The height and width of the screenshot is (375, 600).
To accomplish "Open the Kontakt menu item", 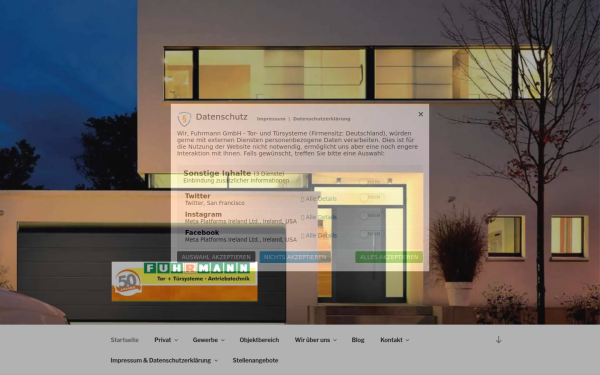I will (391, 340).
